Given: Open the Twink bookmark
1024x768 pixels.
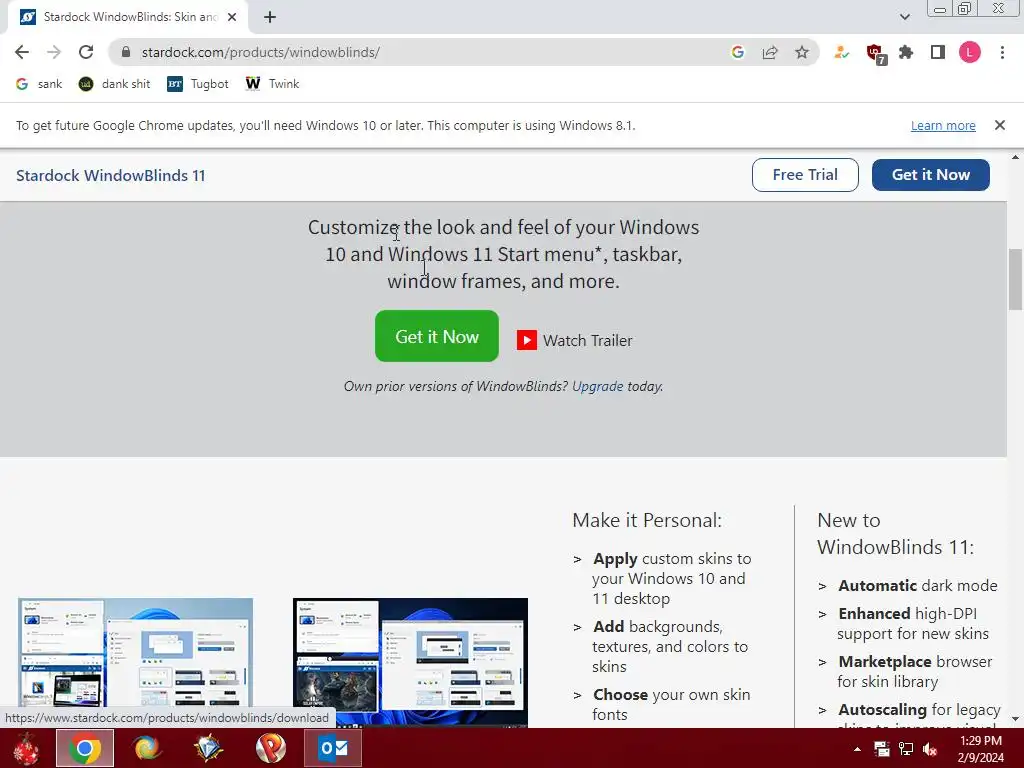Looking at the screenshot, I should (272, 84).
